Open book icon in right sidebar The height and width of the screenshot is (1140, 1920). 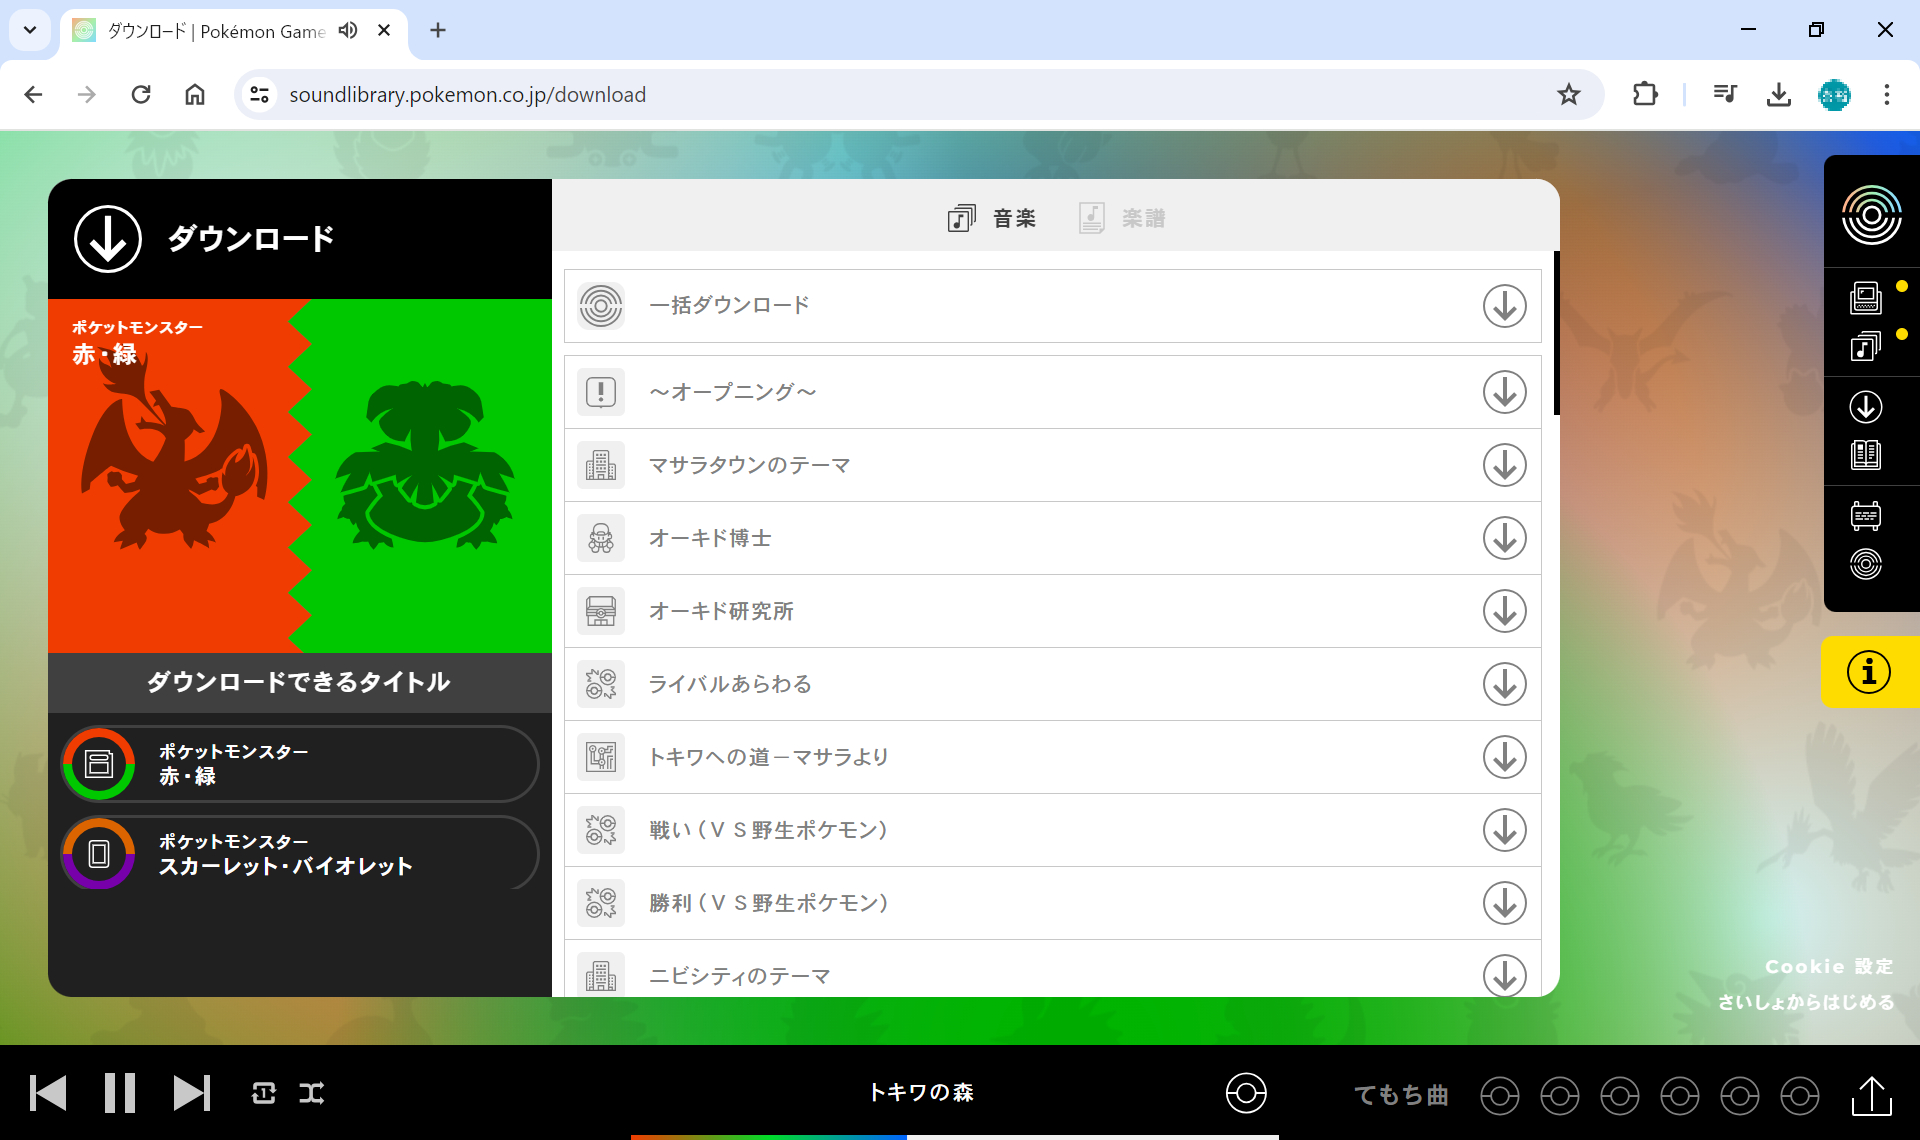1866,455
